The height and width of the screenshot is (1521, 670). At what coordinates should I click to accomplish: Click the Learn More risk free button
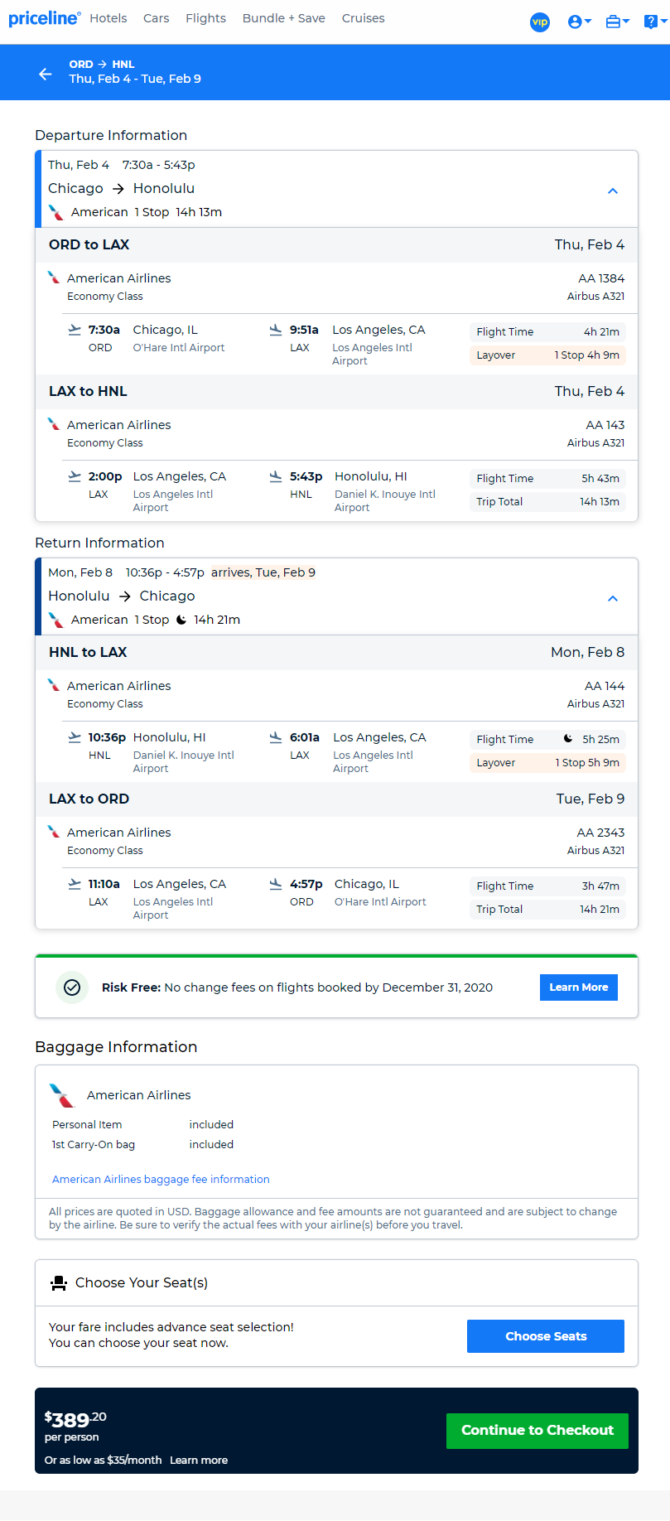[579, 987]
